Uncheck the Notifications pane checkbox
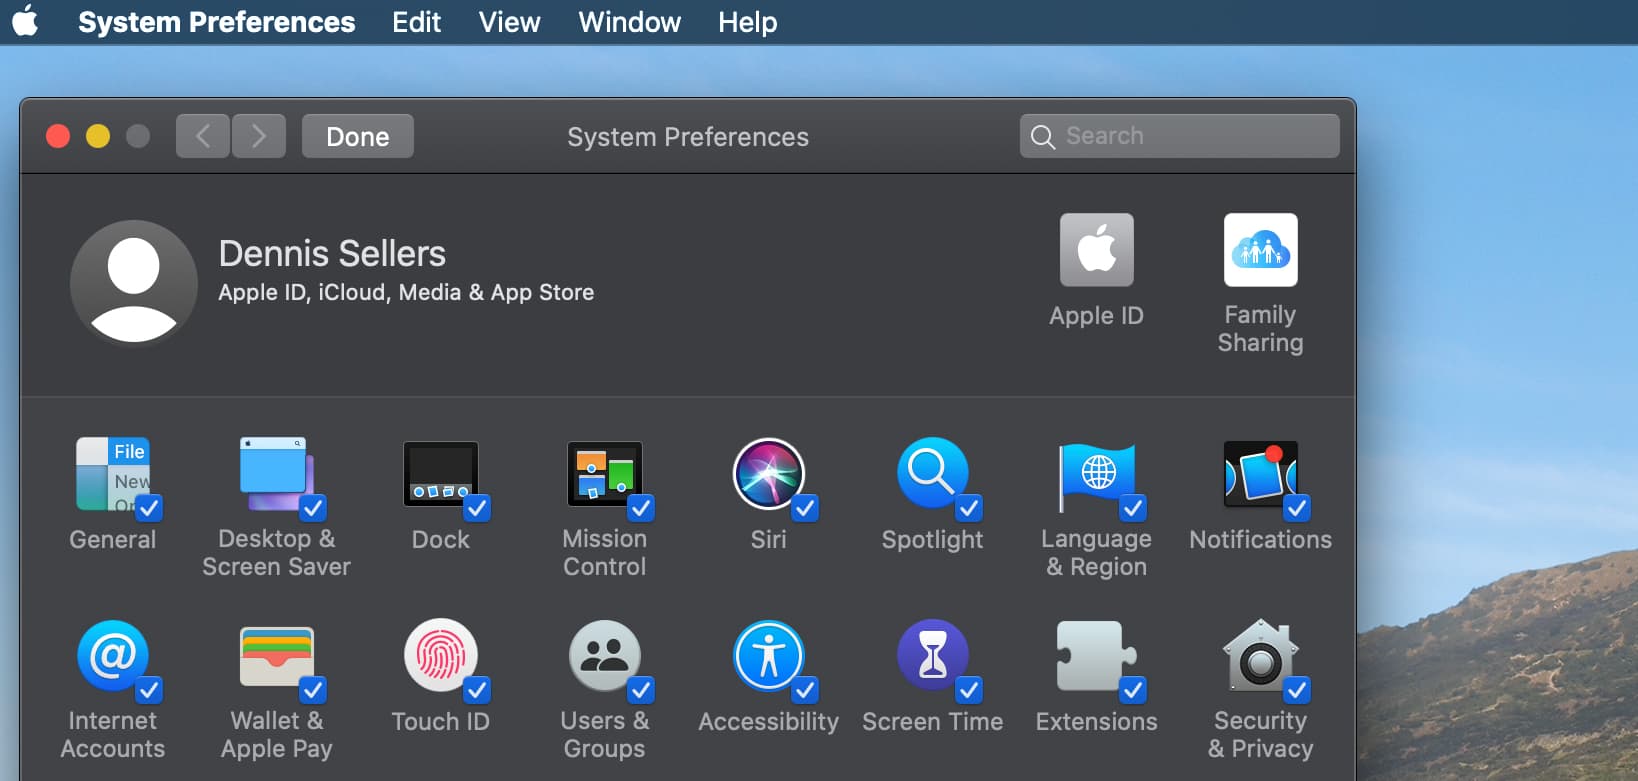 (1297, 508)
